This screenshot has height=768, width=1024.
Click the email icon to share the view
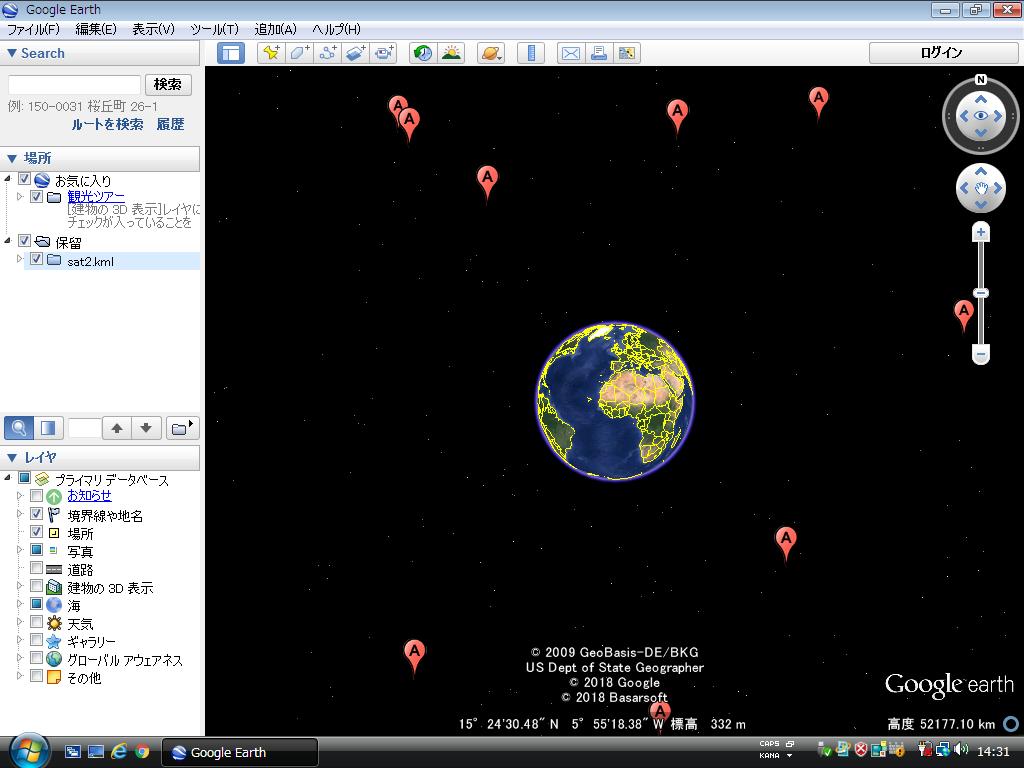click(x=570, y=52)
